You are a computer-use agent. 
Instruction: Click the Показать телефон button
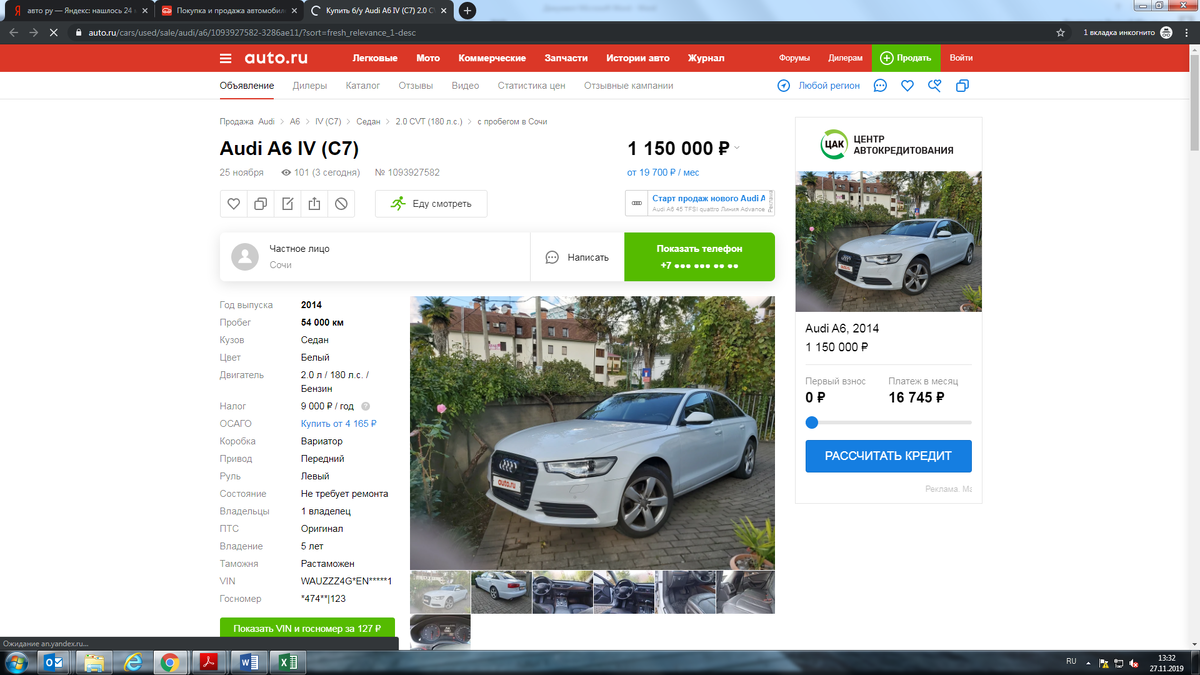699,257
